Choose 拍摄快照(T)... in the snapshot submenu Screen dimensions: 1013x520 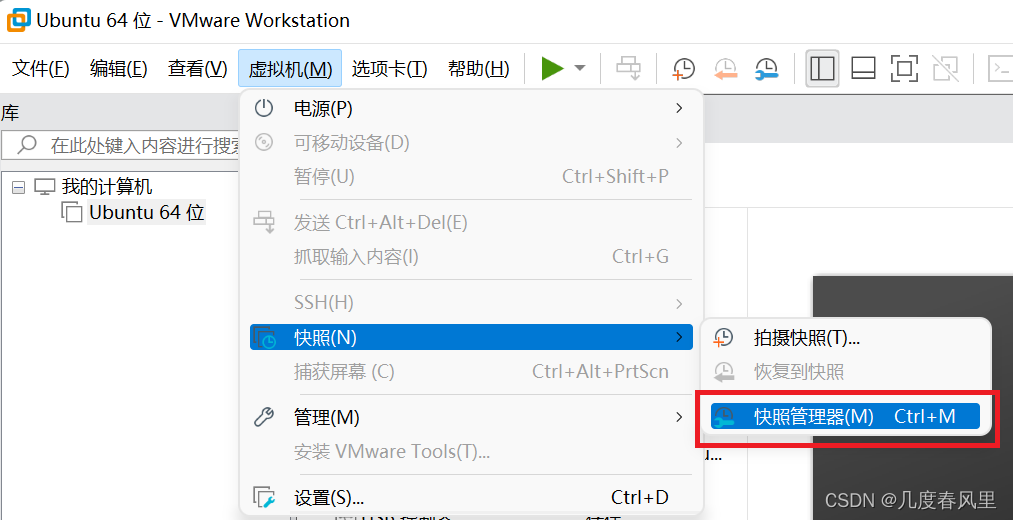tap(845, 337)
